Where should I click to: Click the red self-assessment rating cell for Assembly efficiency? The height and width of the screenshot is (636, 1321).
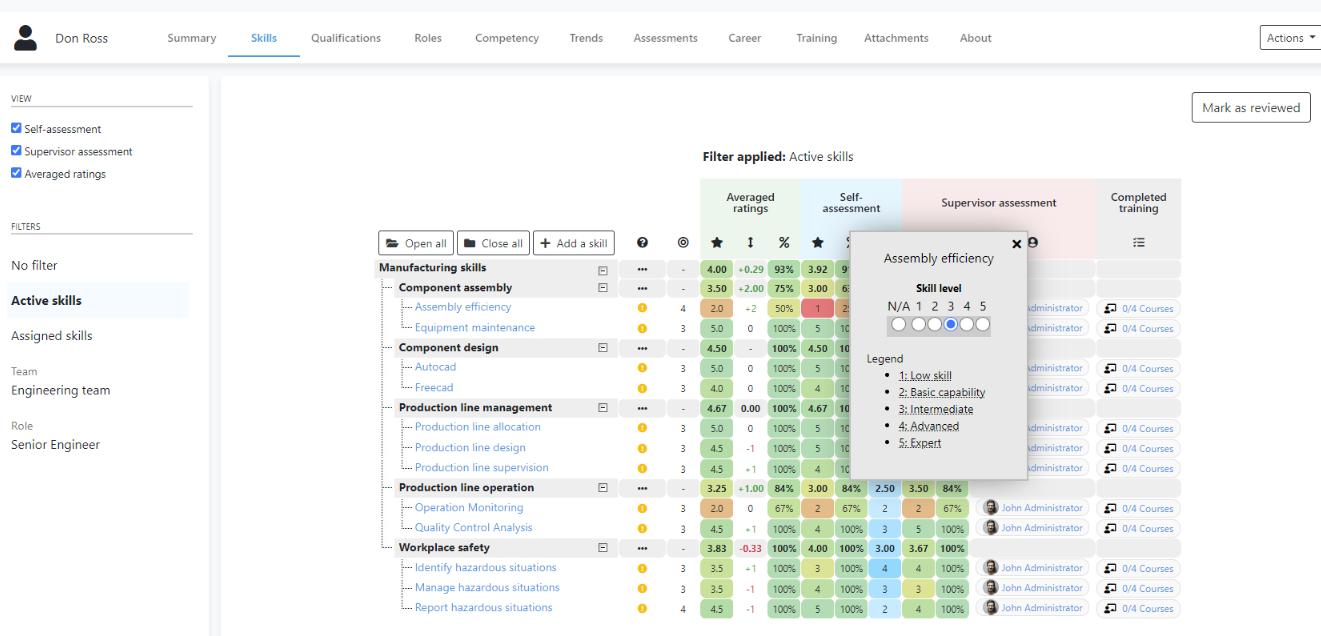[817, 308]
